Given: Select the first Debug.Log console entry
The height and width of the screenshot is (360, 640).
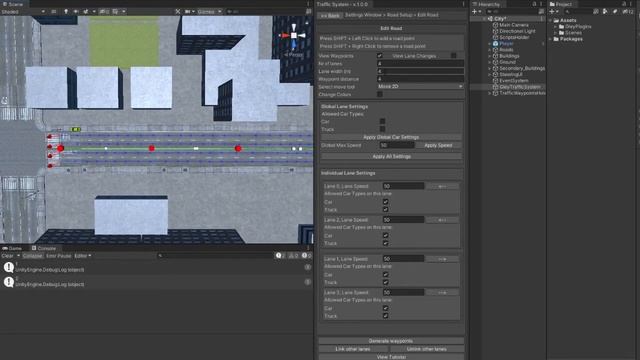Looking at the screenshot, I should 156,267.
